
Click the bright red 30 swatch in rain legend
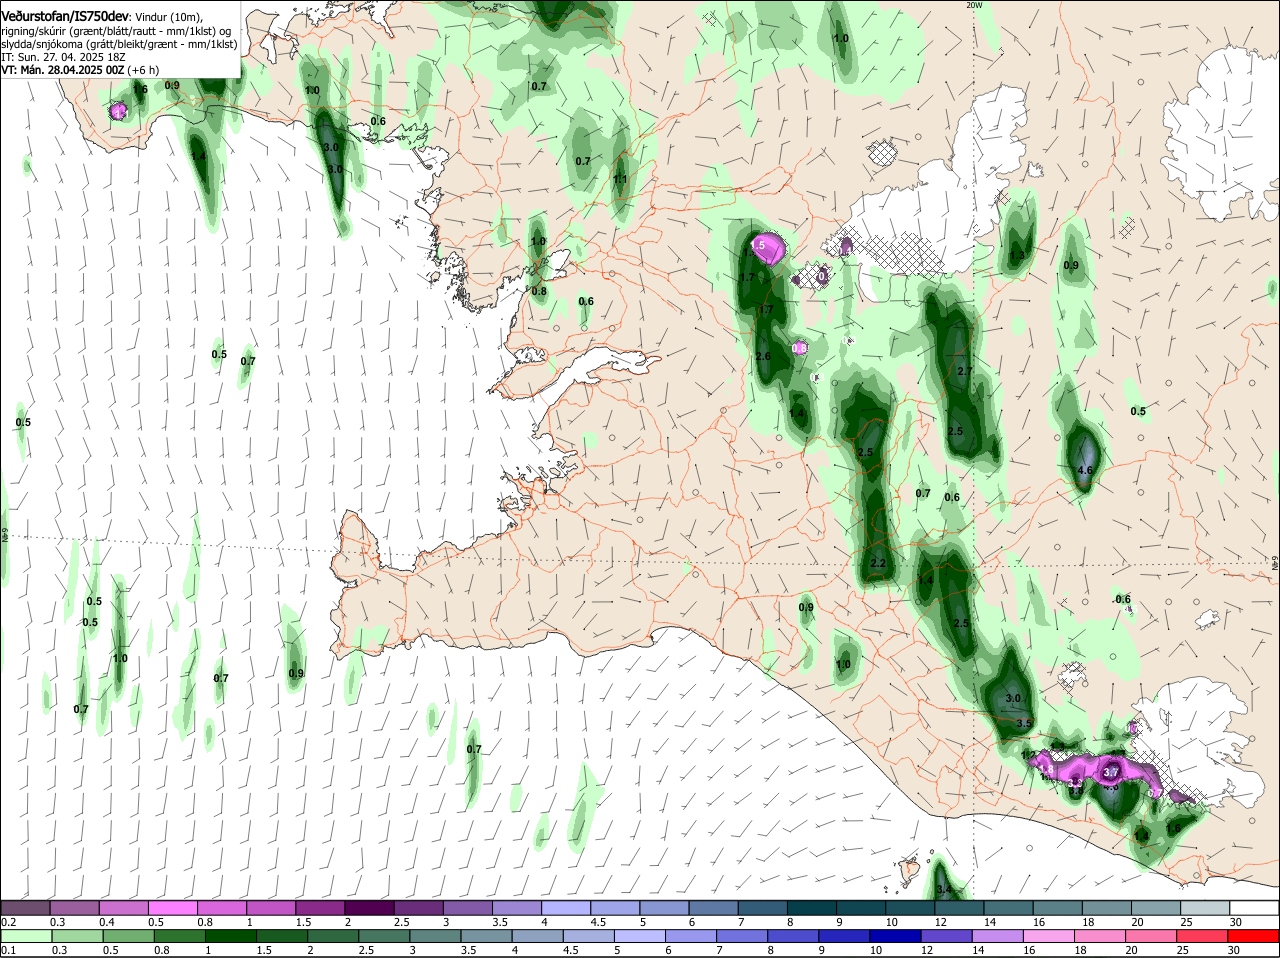(1254, 936)
